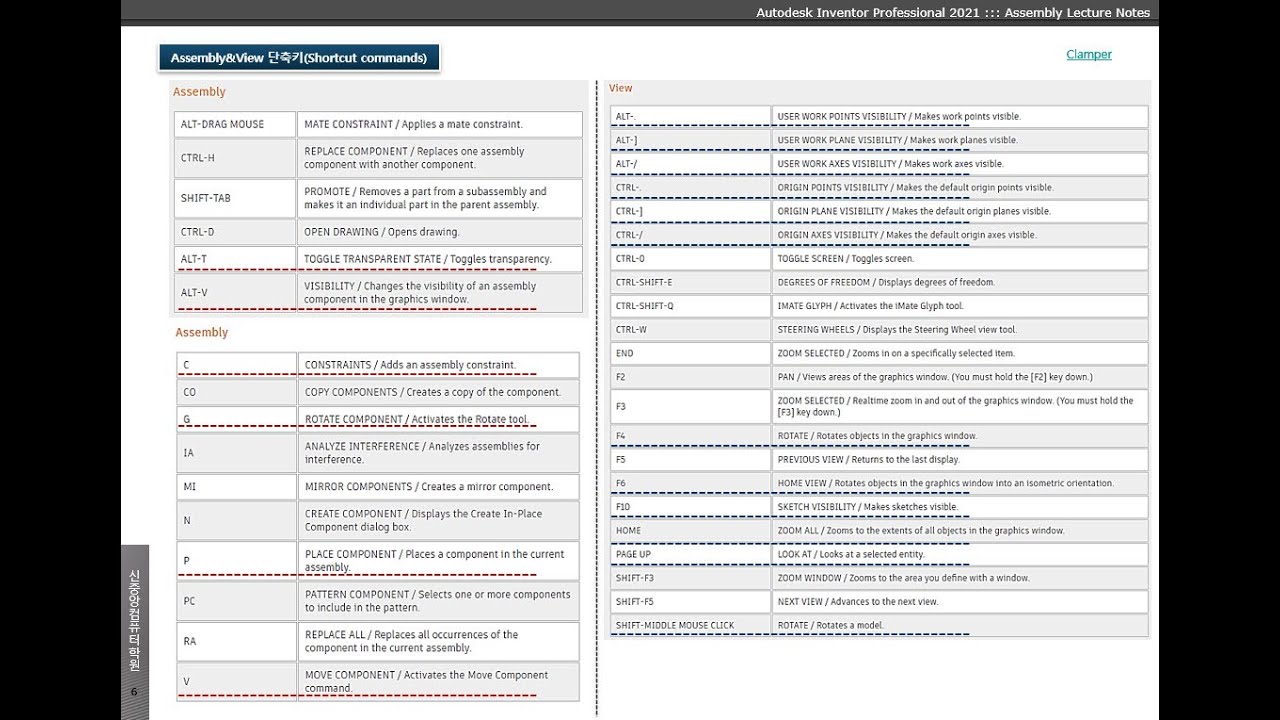The height and width of the screenshot is (720, 1280).
Task: Select the CTRL-SHIFT-E shortcut cell
Action: point(691,282)
